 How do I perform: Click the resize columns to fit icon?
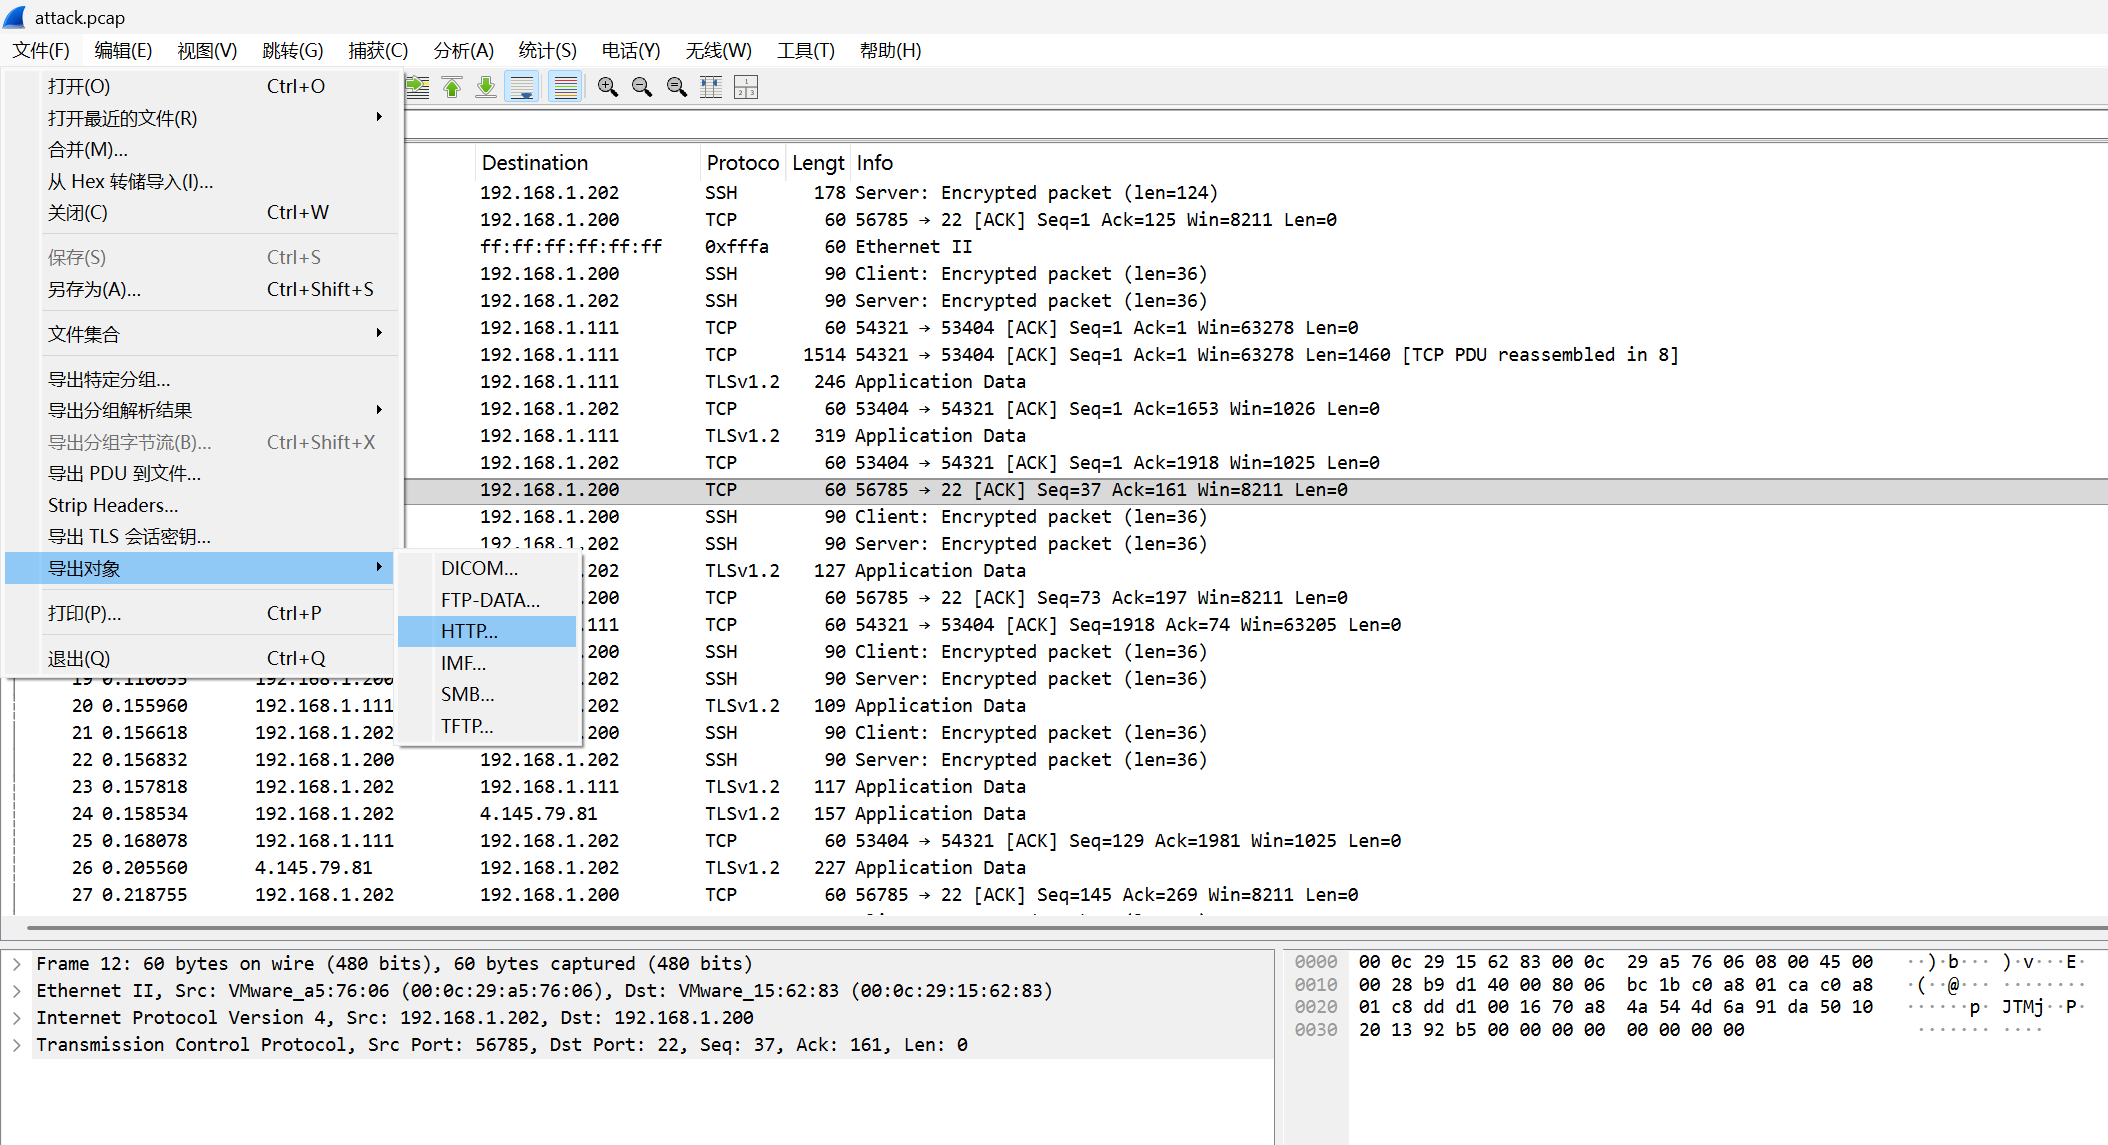point(711,88)
